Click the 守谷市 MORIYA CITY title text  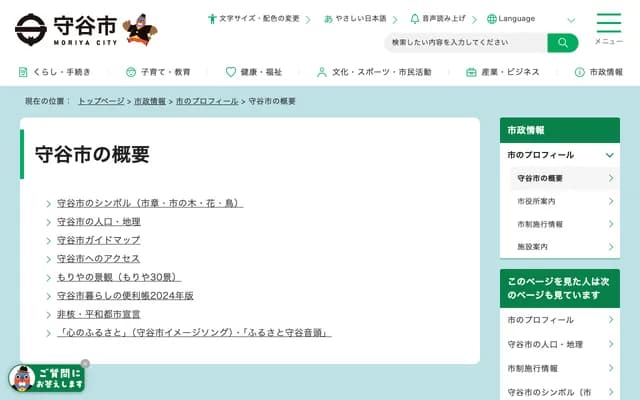(x=85, y=29)
